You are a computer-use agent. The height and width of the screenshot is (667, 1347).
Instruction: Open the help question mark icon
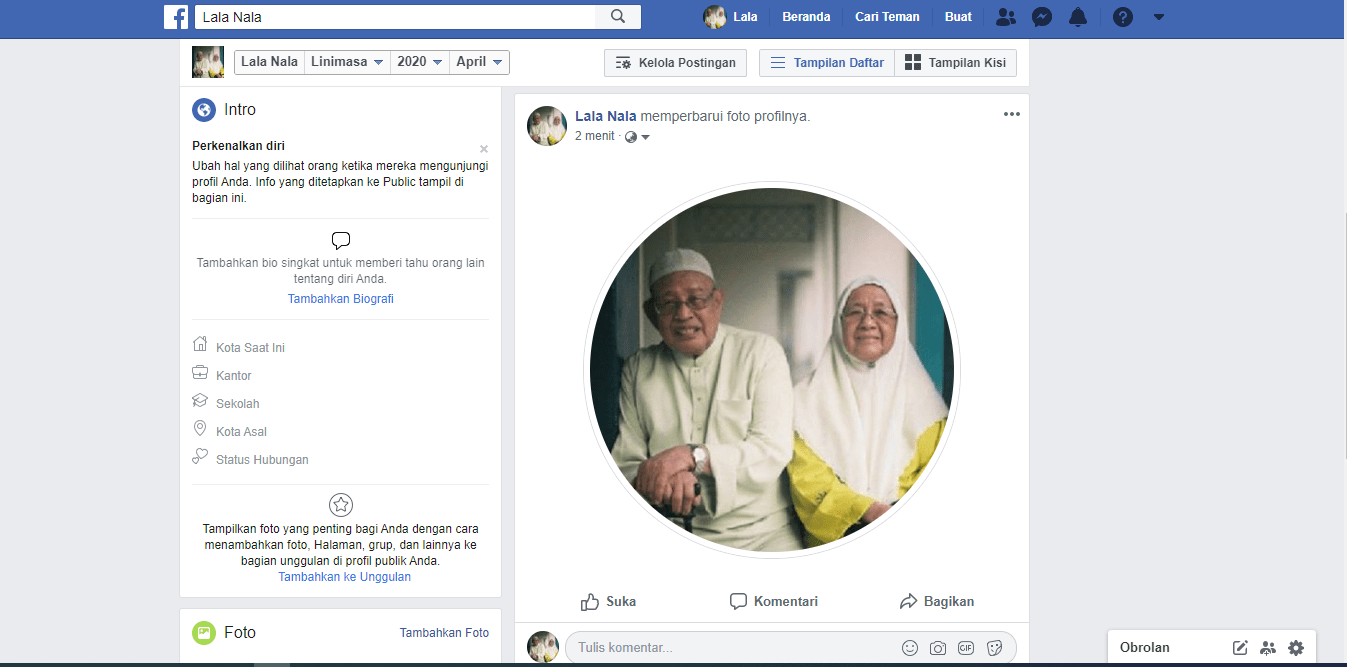1122,17
